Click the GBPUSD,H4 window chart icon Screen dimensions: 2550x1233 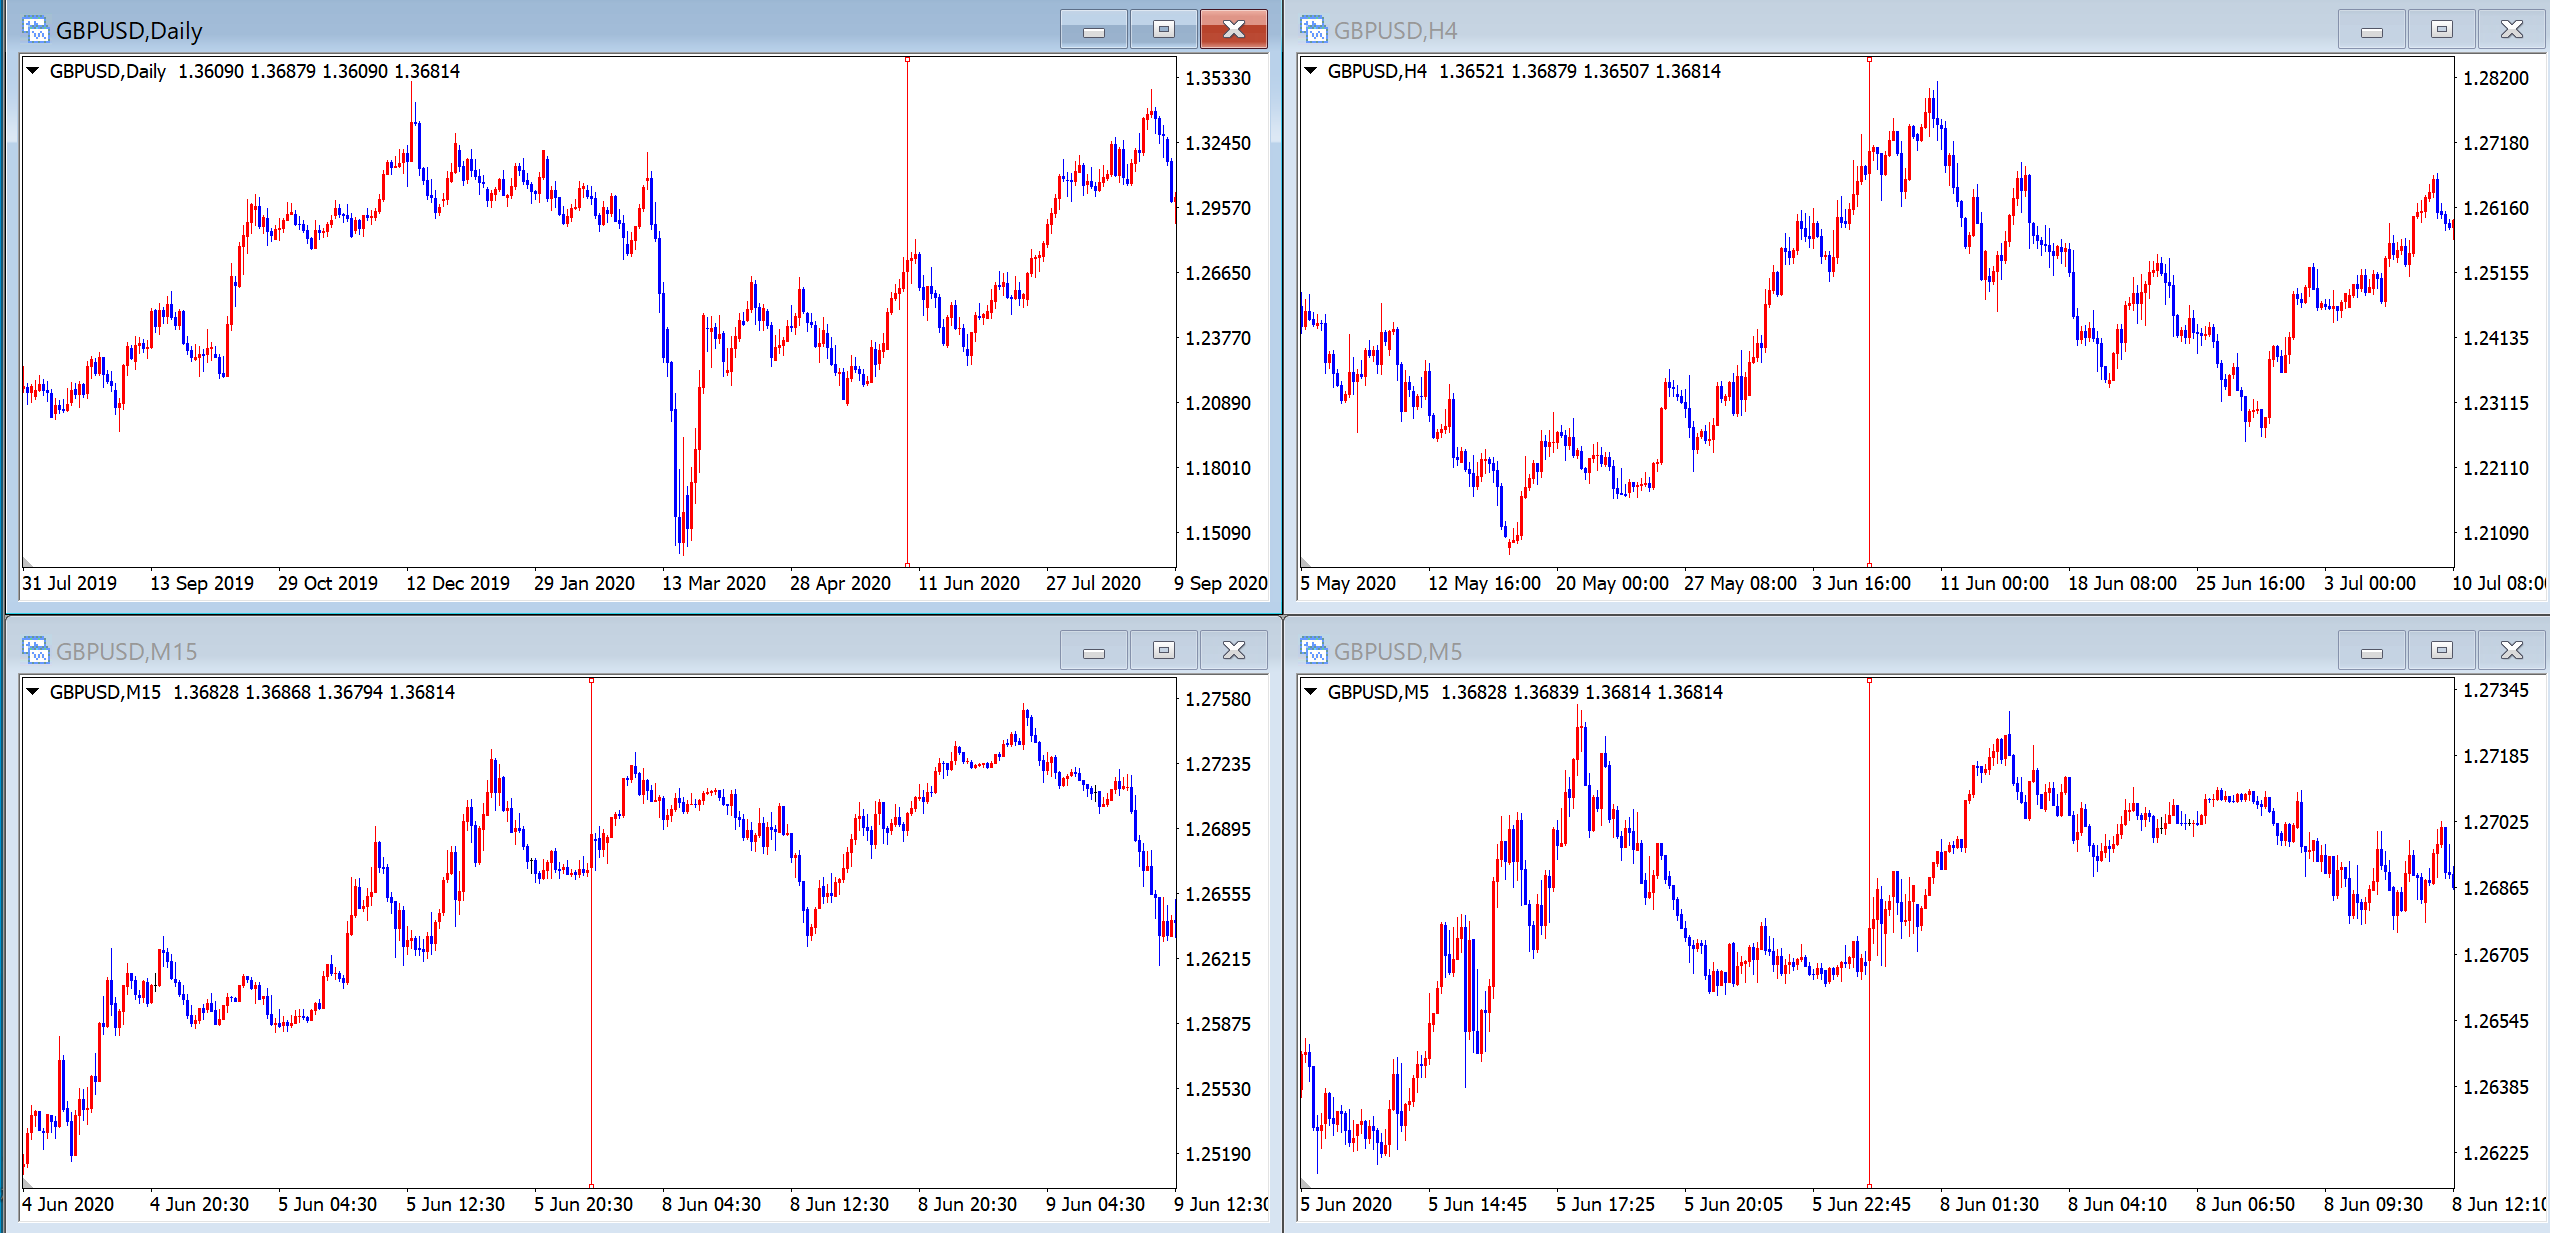tap(1313, 30)
